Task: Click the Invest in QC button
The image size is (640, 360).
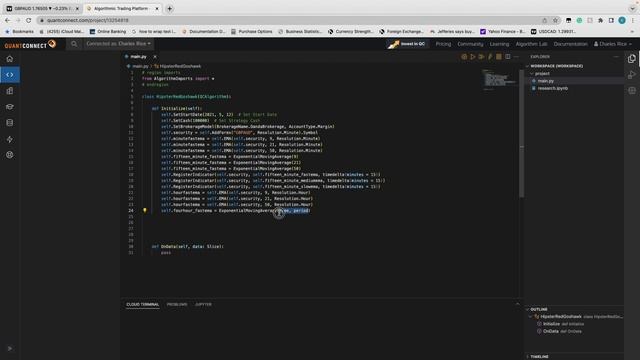Action: click(x=407, y=44)
